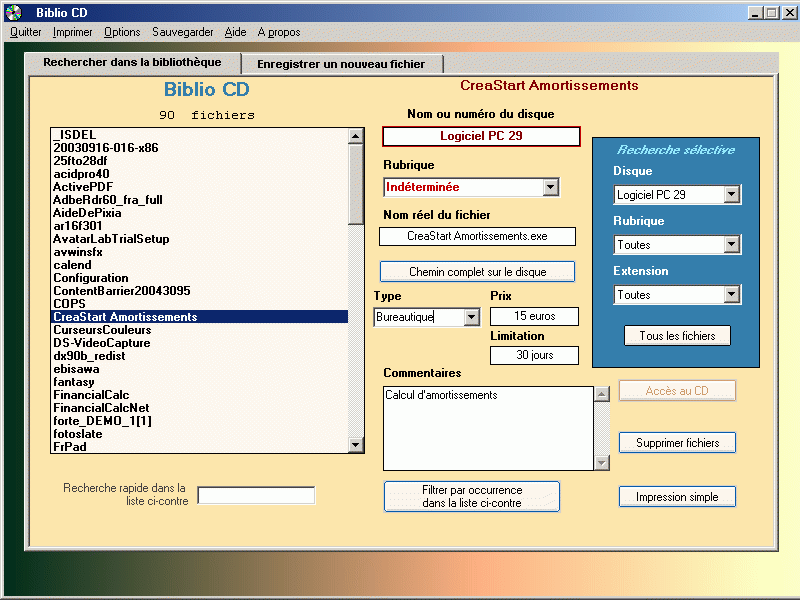Expand the selective search Rubrique dropdown
Screen dimensions: 800x600
(x=731, y=244)
